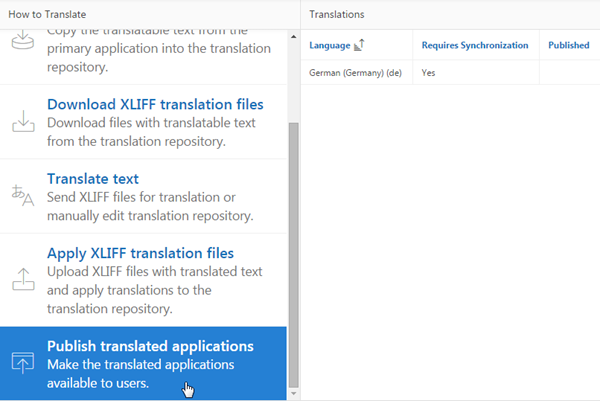600x401 pixels.
Task: Click the upload icon beside Apply XLIFF files
Action: click(23, 279)
